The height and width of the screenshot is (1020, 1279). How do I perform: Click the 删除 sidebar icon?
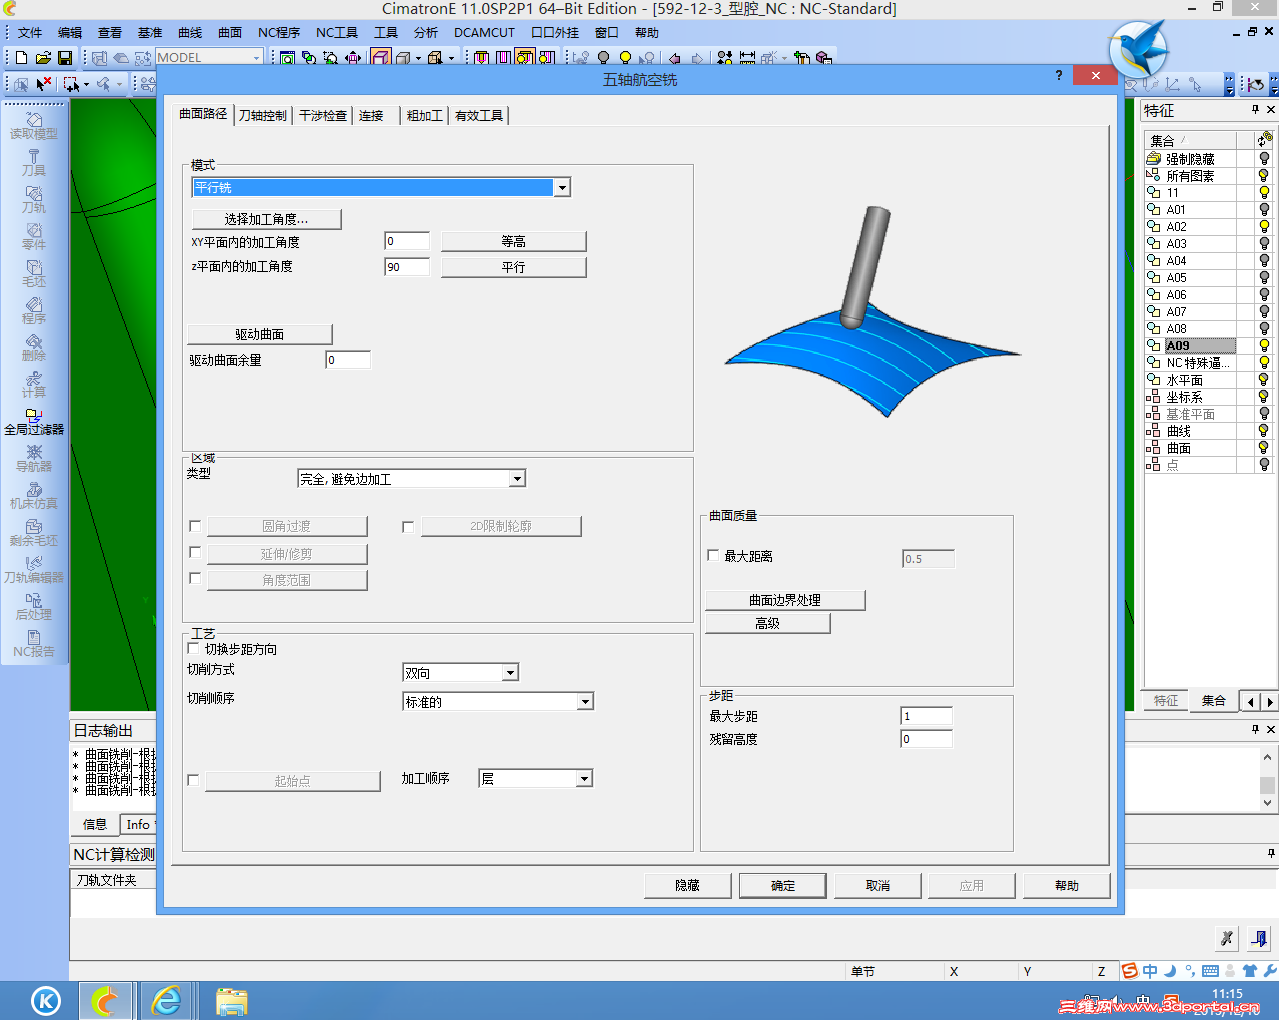(x=34, y=348)
